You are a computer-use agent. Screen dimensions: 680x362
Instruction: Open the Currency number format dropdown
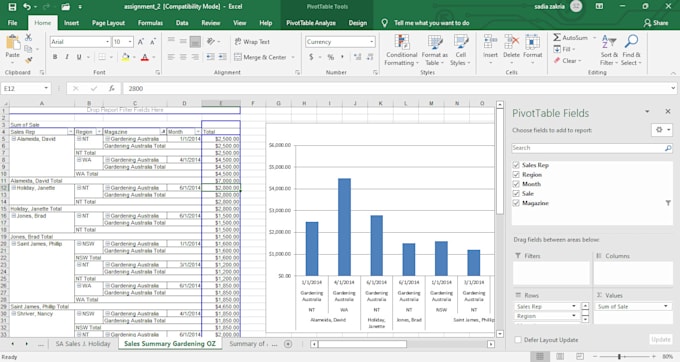[372, 42]
